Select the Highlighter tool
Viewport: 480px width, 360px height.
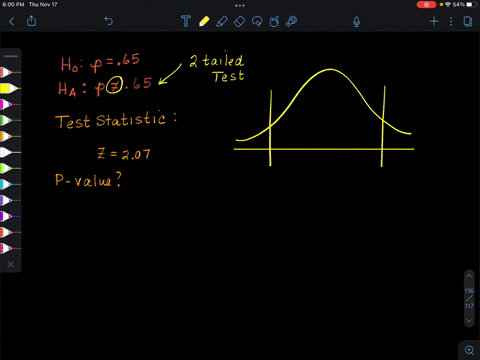pyautogui.click(x=222, y=21)
